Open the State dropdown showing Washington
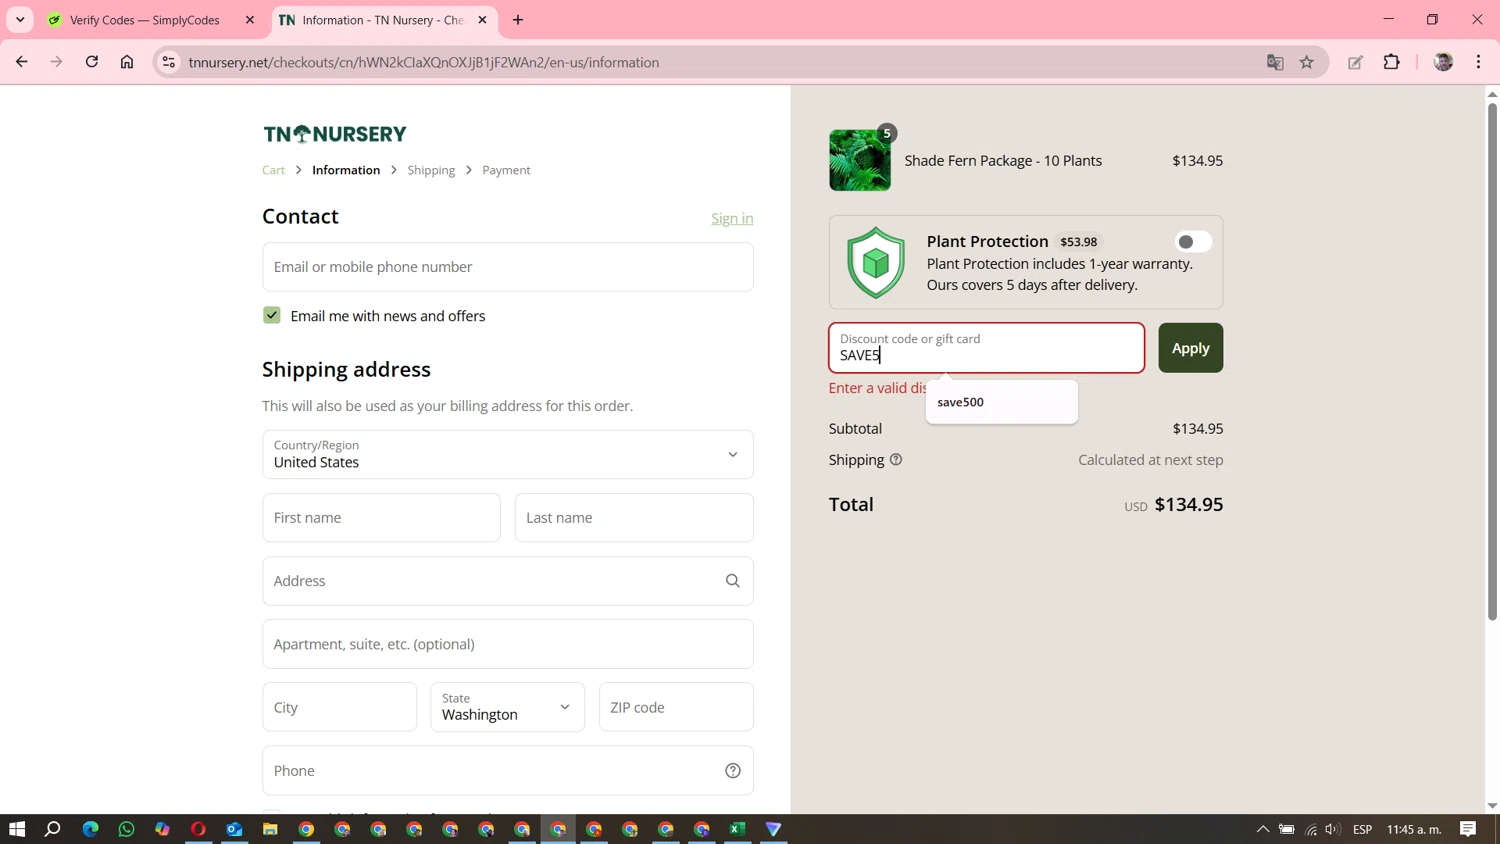The width and height of the screenshot is (1500, 844). coord(508,707)
